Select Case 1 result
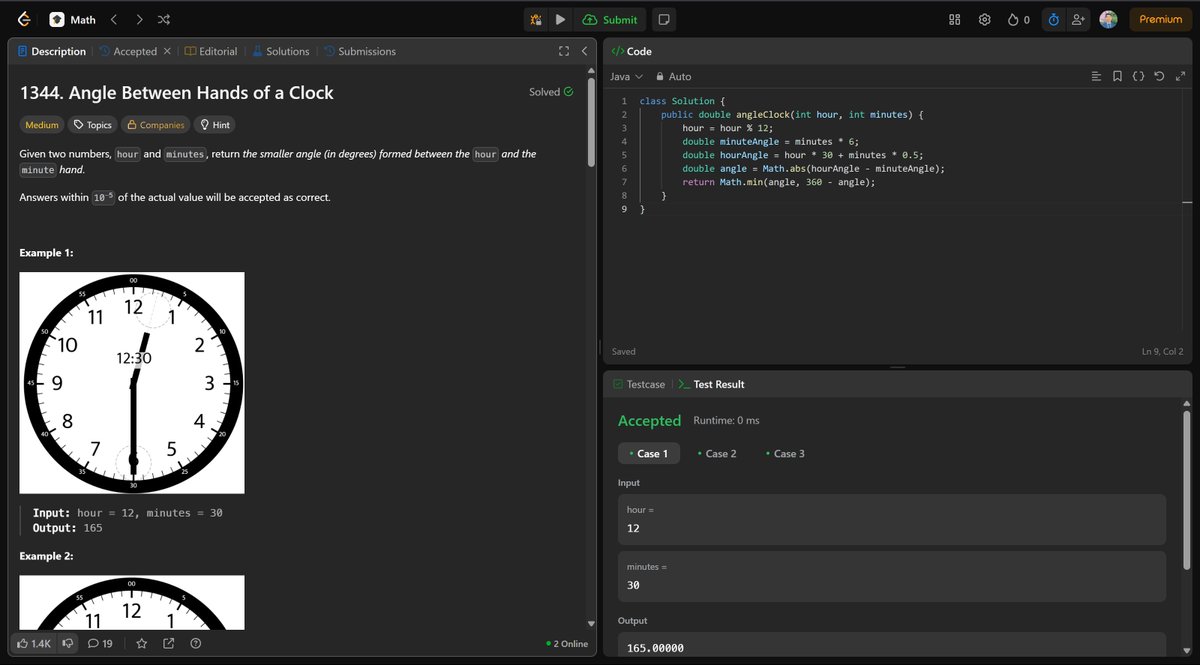Image resolution: width=1200 pixels, height=665 pixels. [649, 454]
